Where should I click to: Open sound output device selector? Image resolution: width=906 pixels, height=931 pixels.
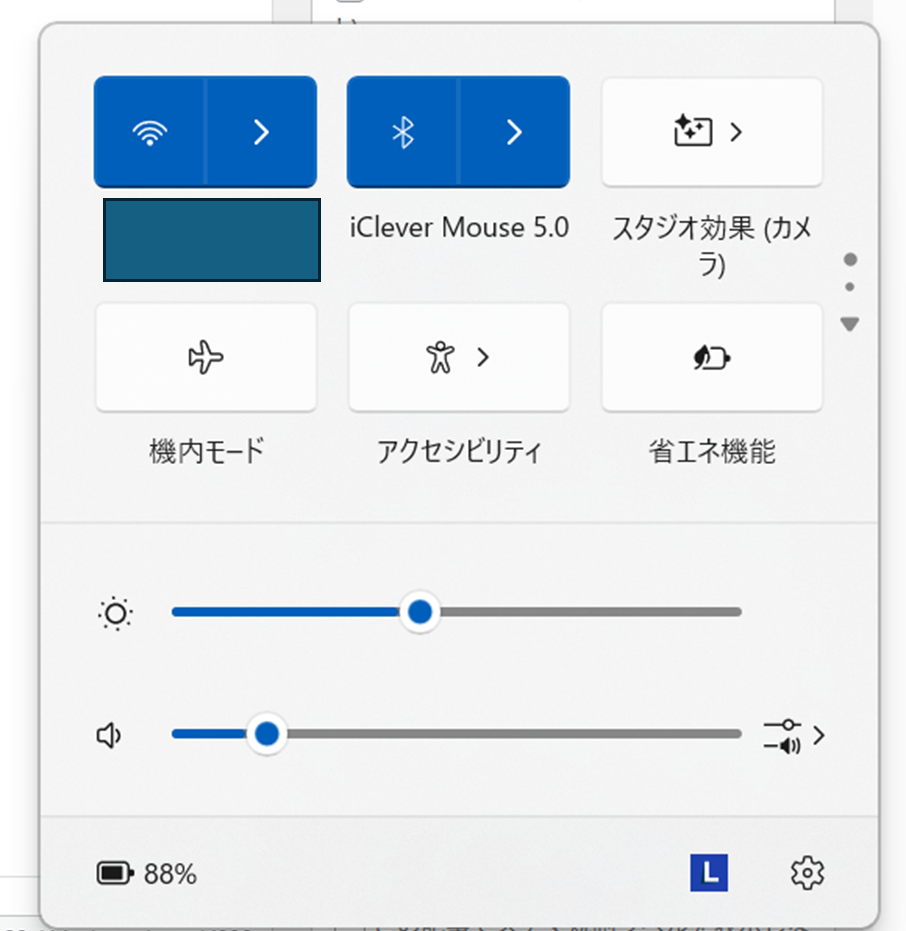click(x=794, y=736)
